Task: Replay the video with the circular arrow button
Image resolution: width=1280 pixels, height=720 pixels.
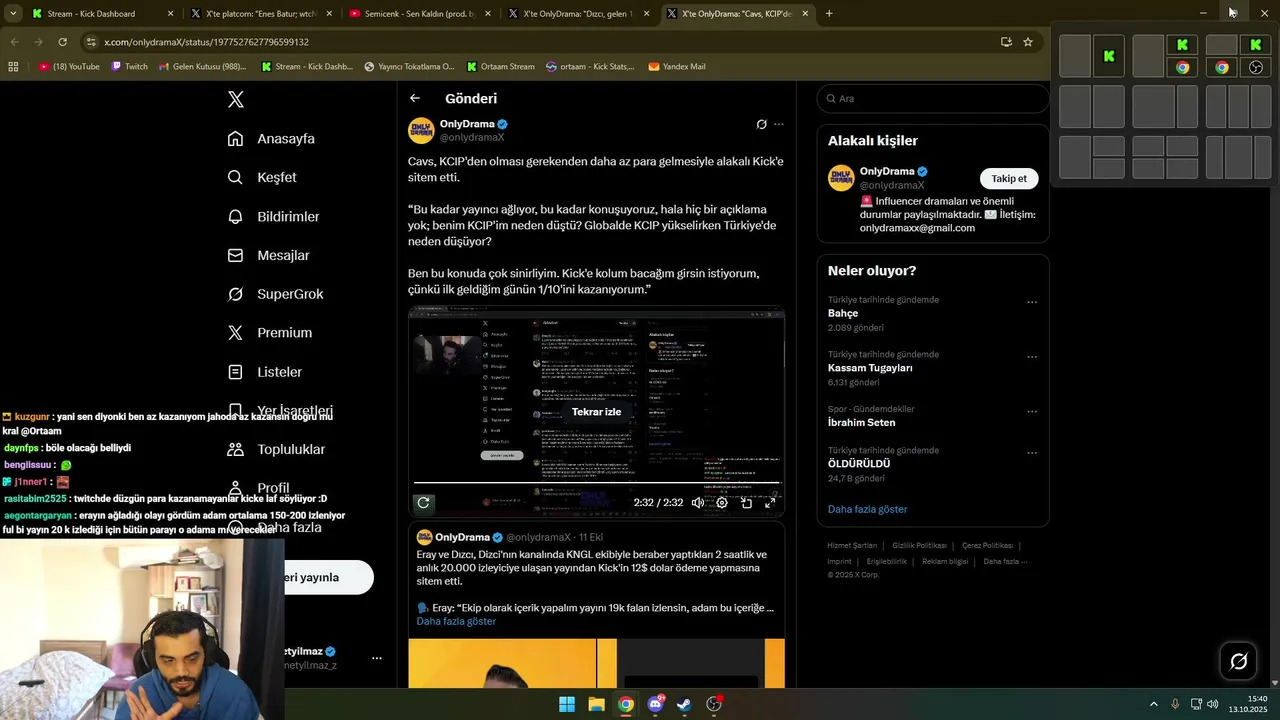Action: point(424,503)
